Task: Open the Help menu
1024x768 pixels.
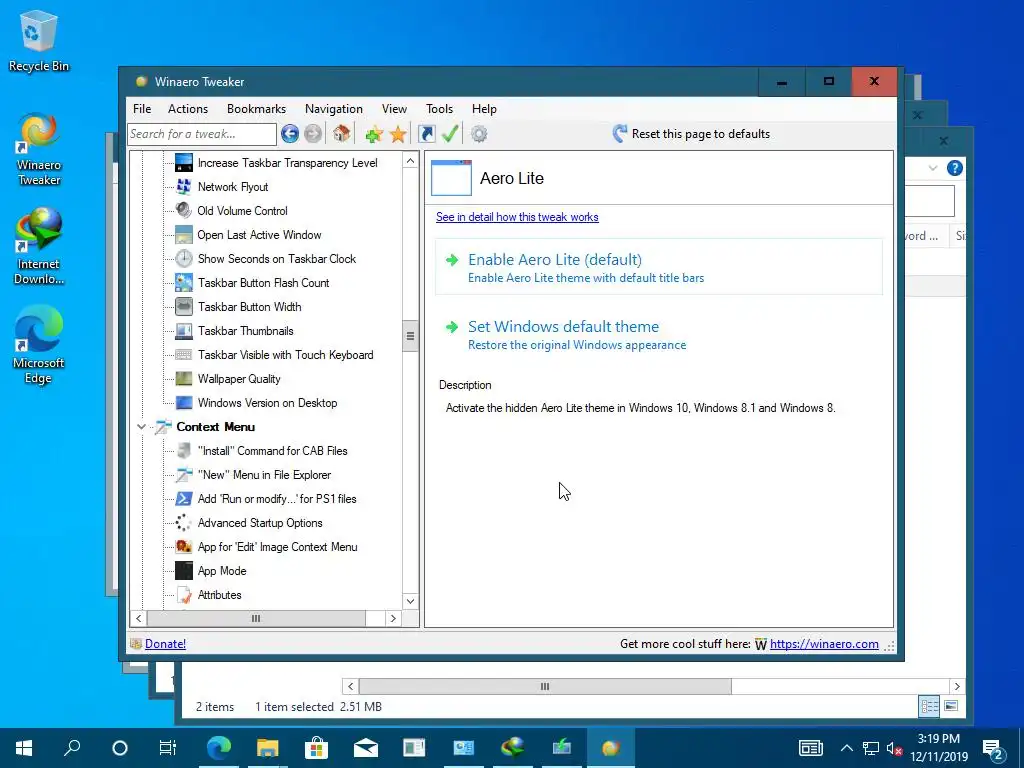Action: 484,109
